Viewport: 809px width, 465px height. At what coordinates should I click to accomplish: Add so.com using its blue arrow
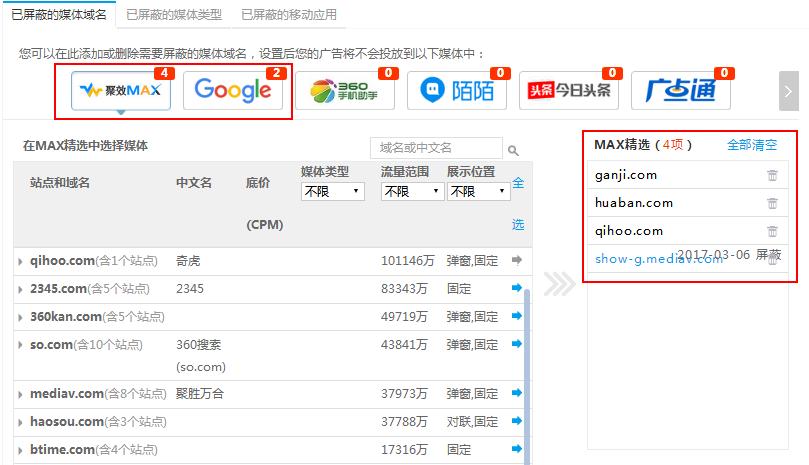point(517,344)
